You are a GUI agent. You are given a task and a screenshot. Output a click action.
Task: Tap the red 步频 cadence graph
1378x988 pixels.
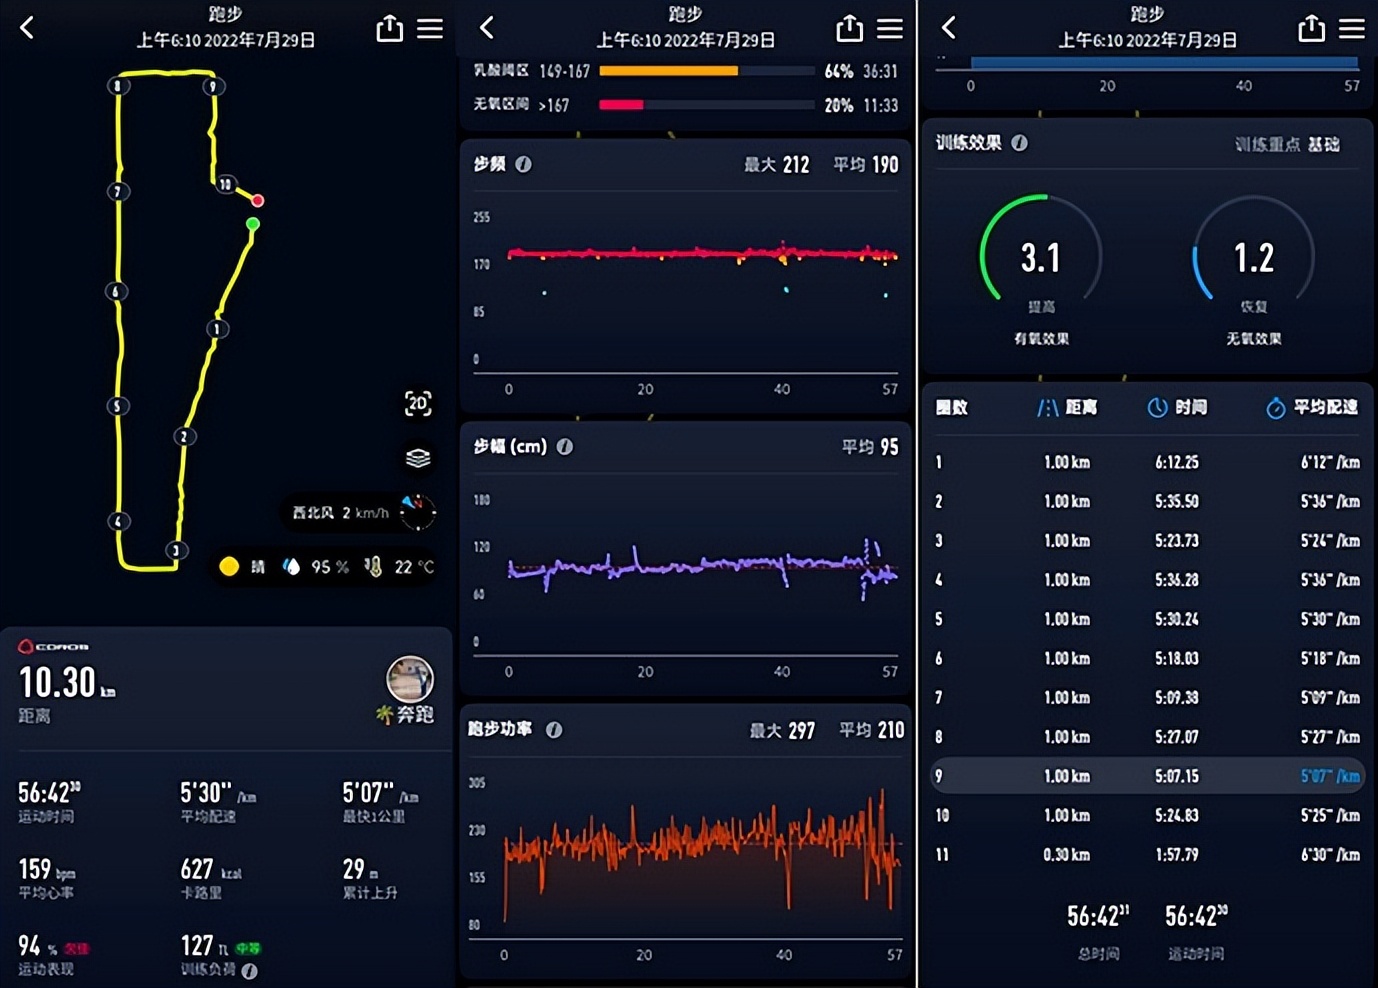coord(702,254)
